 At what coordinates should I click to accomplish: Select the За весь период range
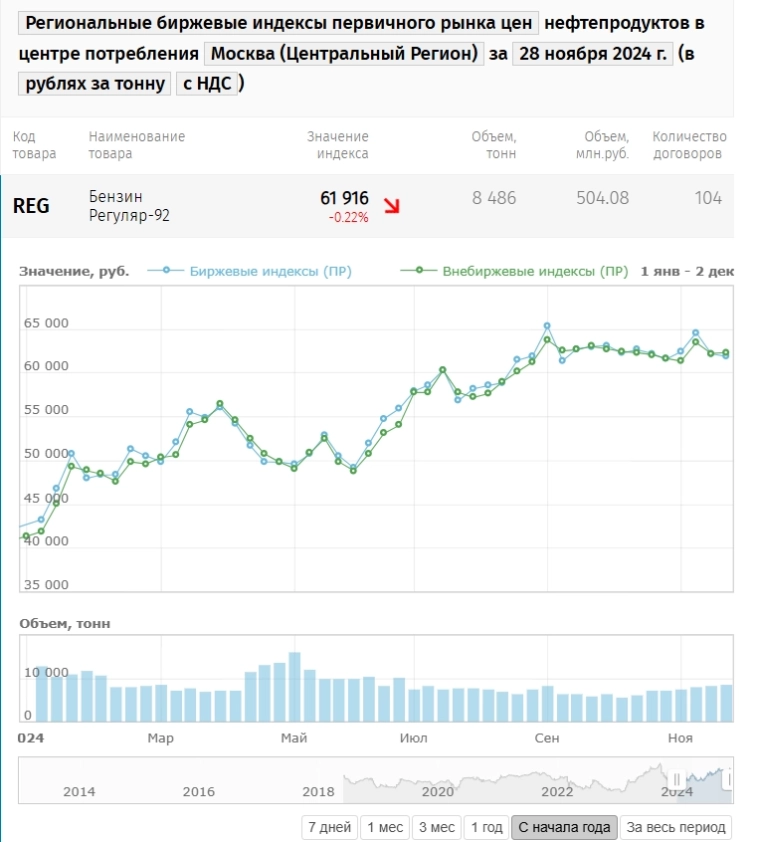pyautogui.click(x=675, y=828)
